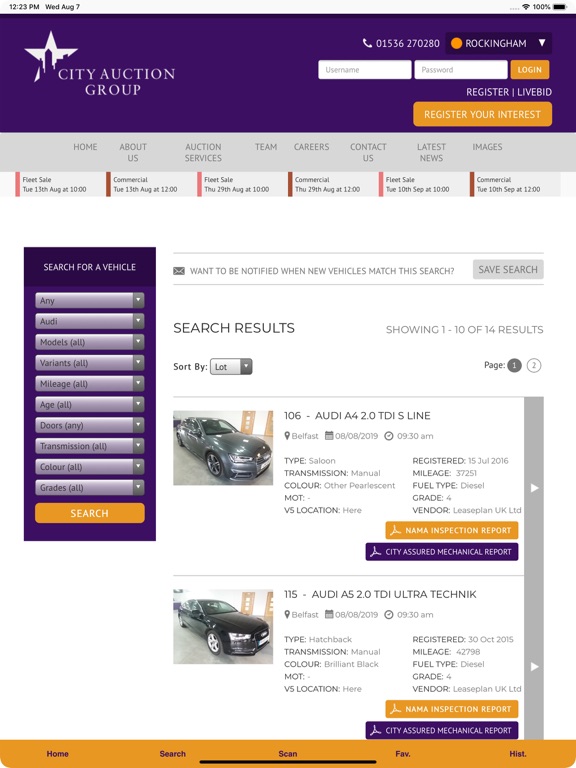
Task: Open City Assured Mechanical Report for lot 115
Action: point(442,730)
